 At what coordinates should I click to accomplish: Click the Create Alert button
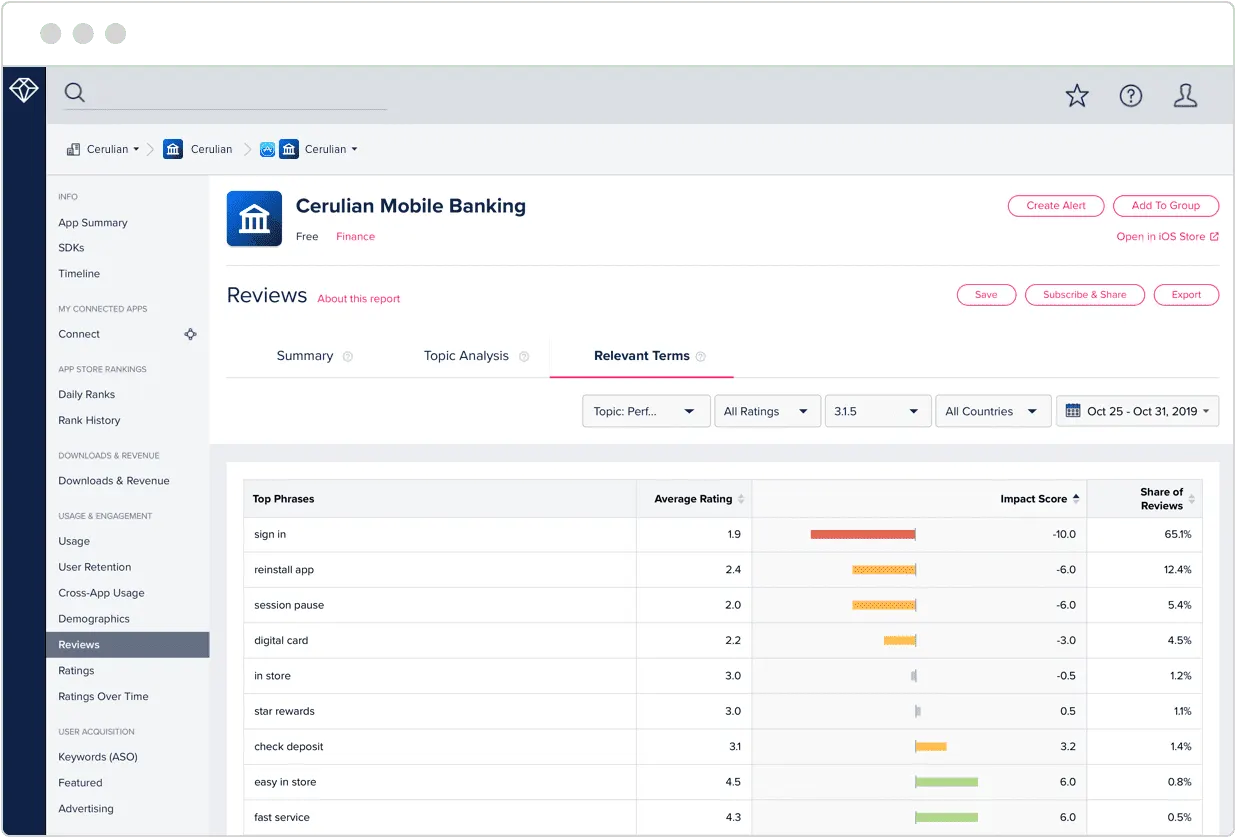(x=1056, y=205)
